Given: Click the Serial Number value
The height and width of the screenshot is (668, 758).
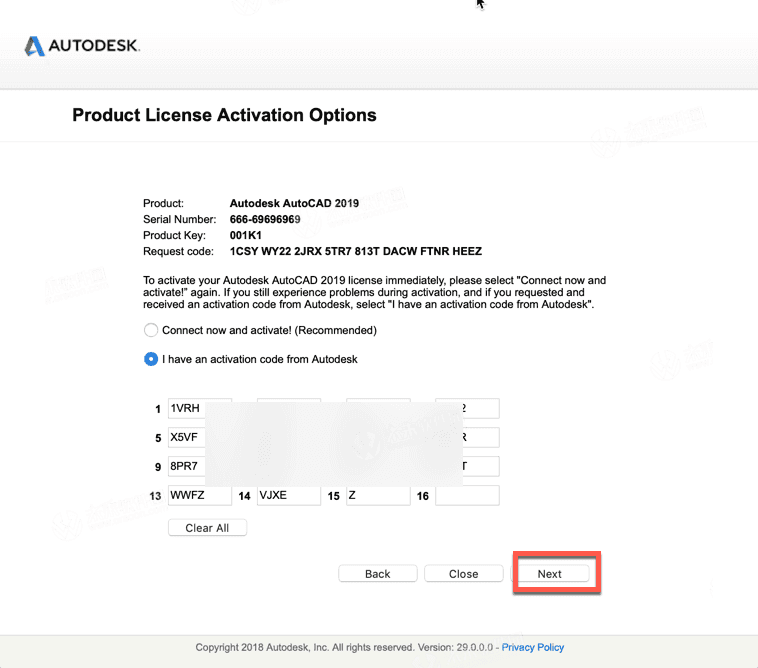Looking at the screenshot, I should pos(265,219).
